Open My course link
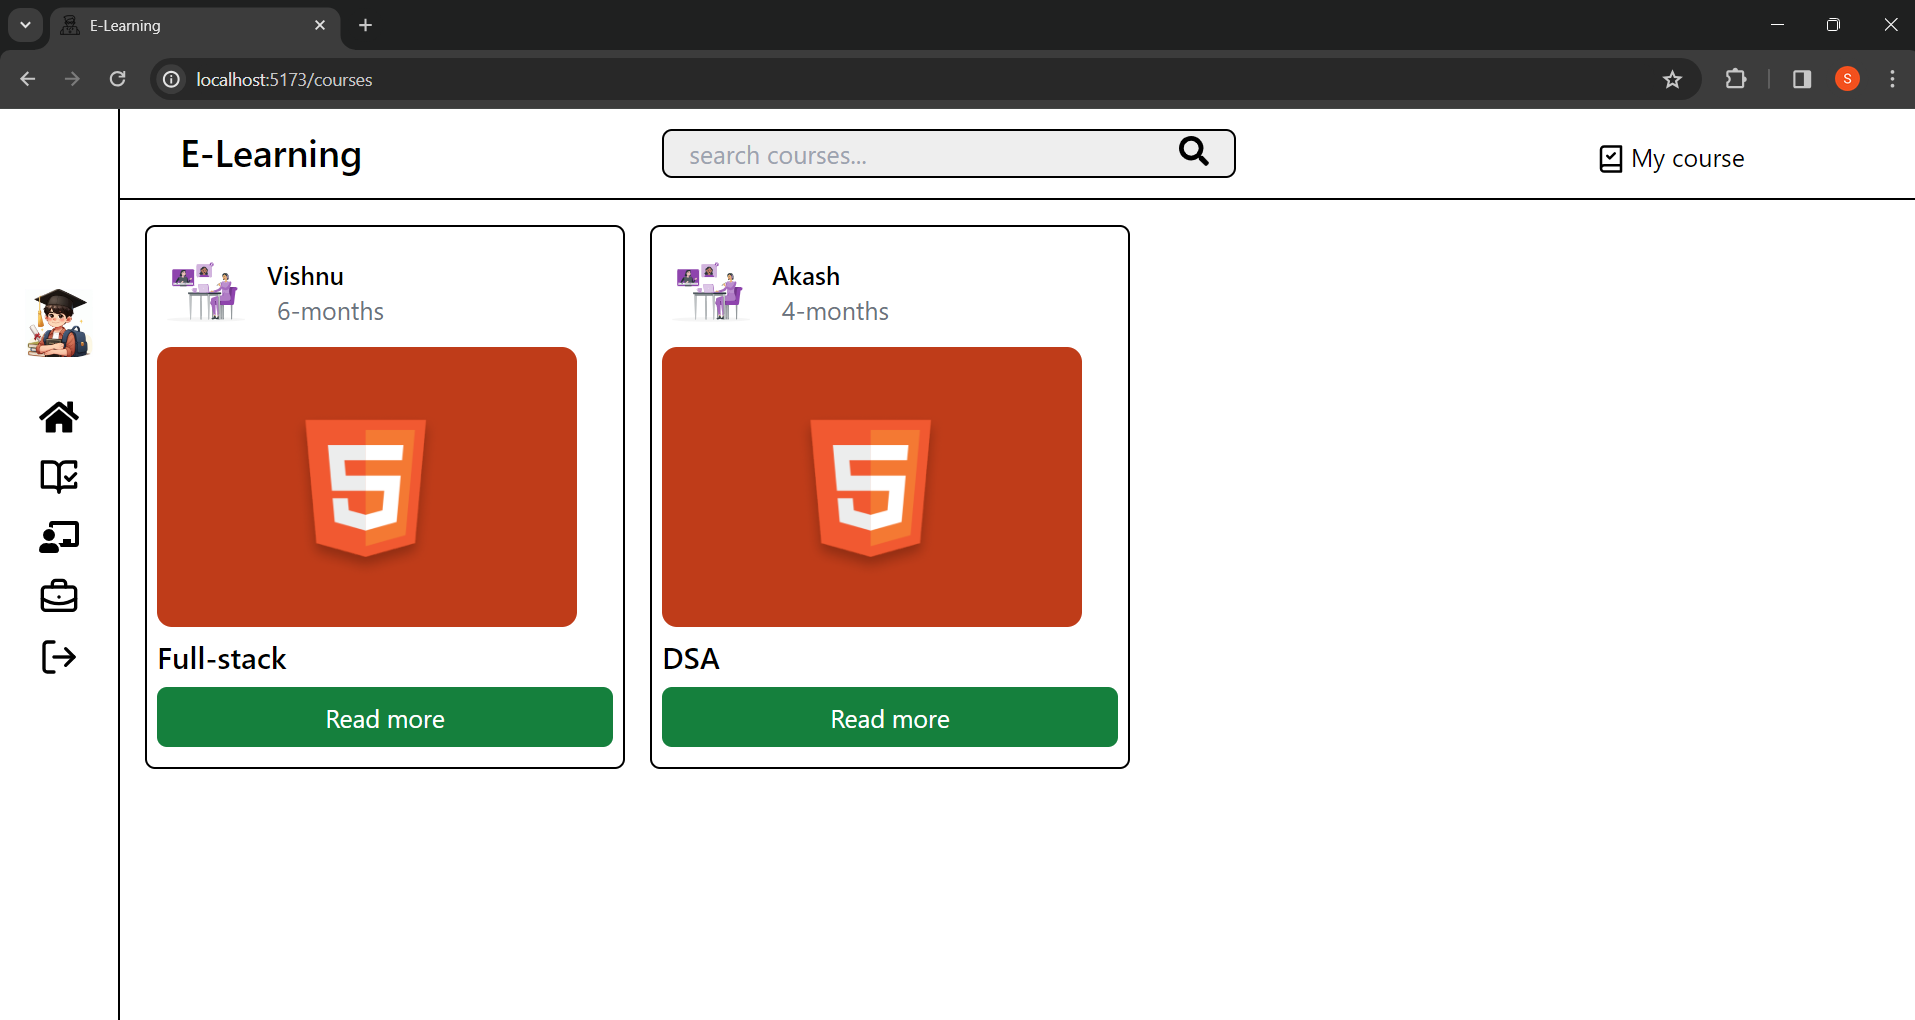1915x1020 pixels. tap(1672, 159)
